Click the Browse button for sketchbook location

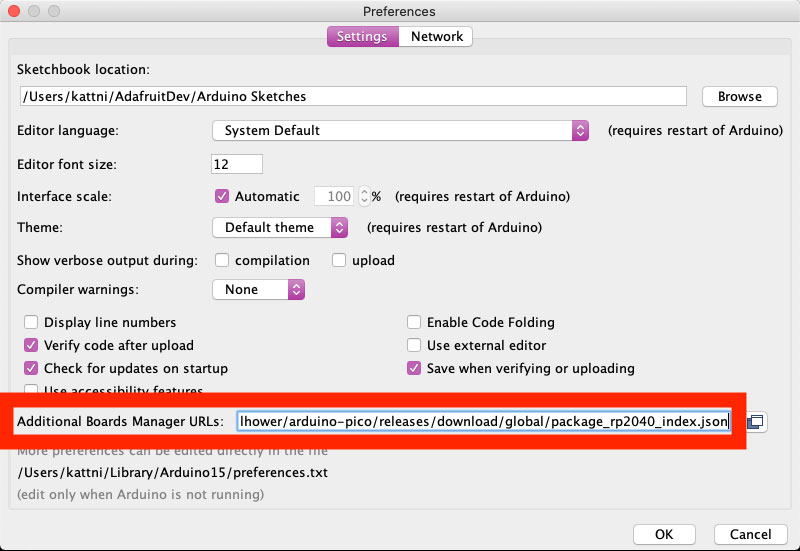coord(739,96)
